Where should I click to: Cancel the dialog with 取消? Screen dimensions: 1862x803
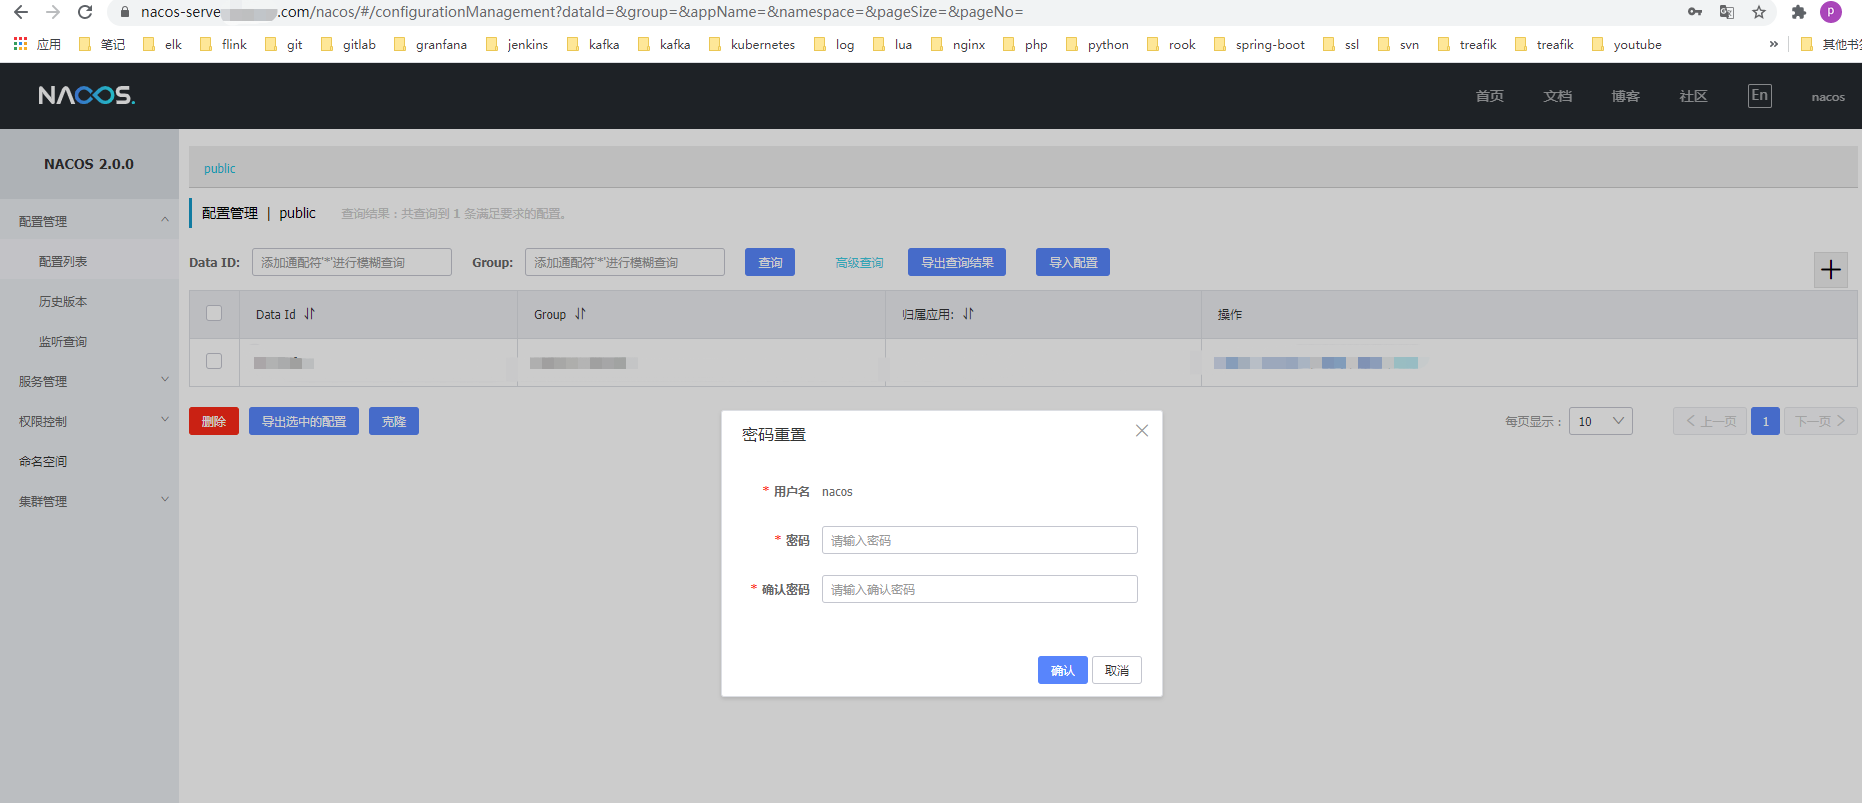tap(1117, 670)
